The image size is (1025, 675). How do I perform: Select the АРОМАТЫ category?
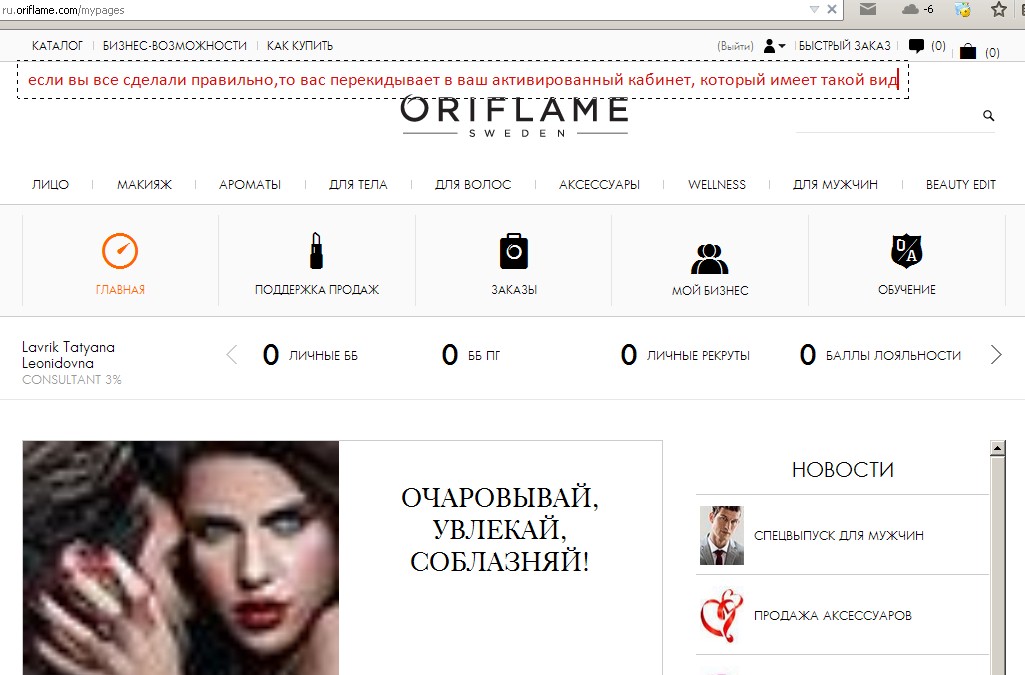pyautogui.click(x=250, y=185)
